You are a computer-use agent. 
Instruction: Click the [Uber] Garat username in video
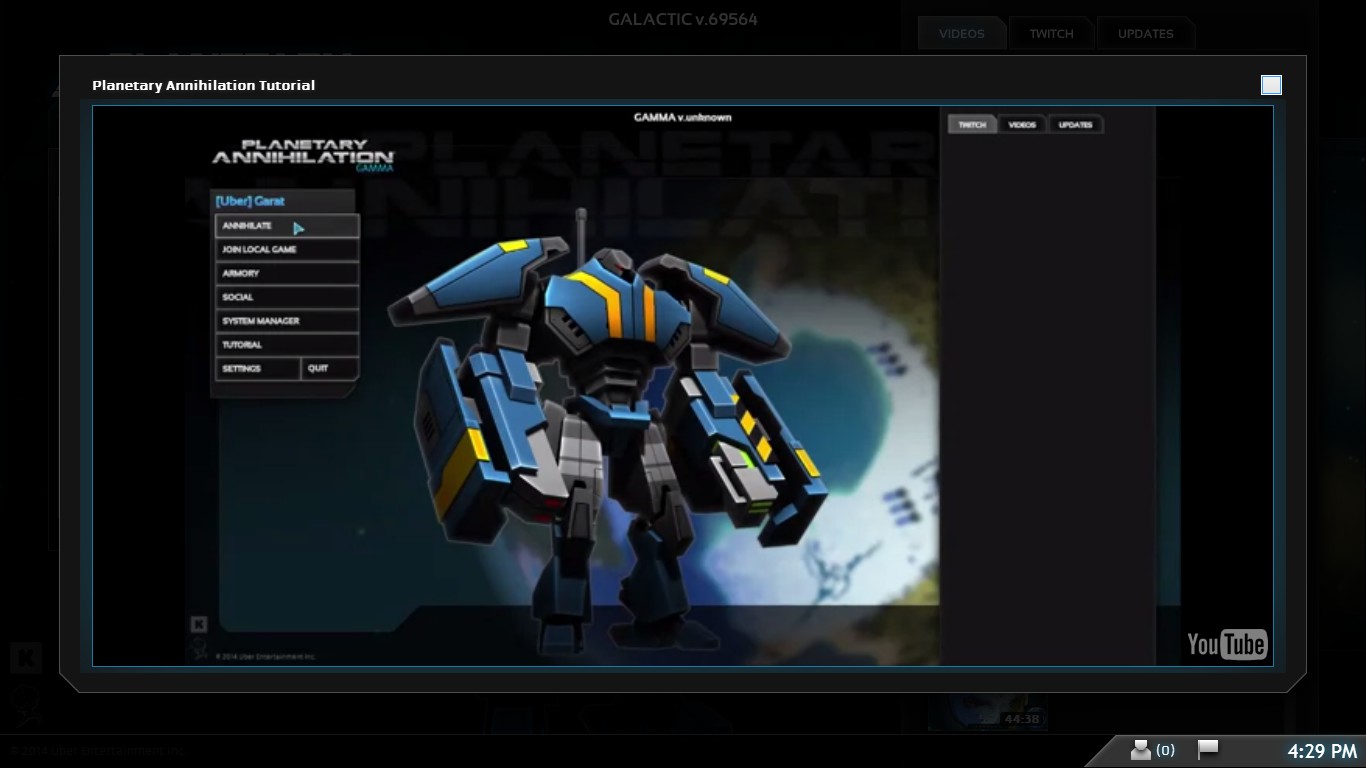click(x=250, y=201)
